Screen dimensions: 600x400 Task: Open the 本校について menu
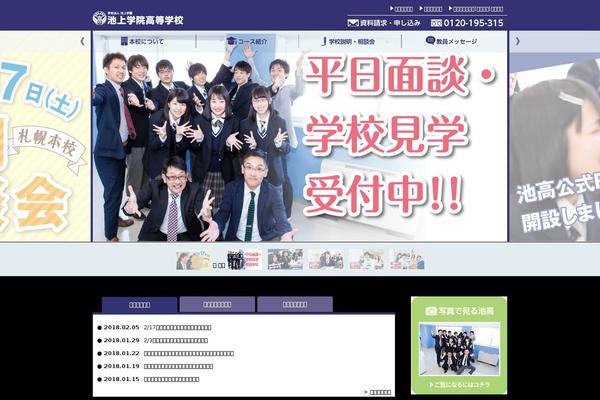pos(142,41)
